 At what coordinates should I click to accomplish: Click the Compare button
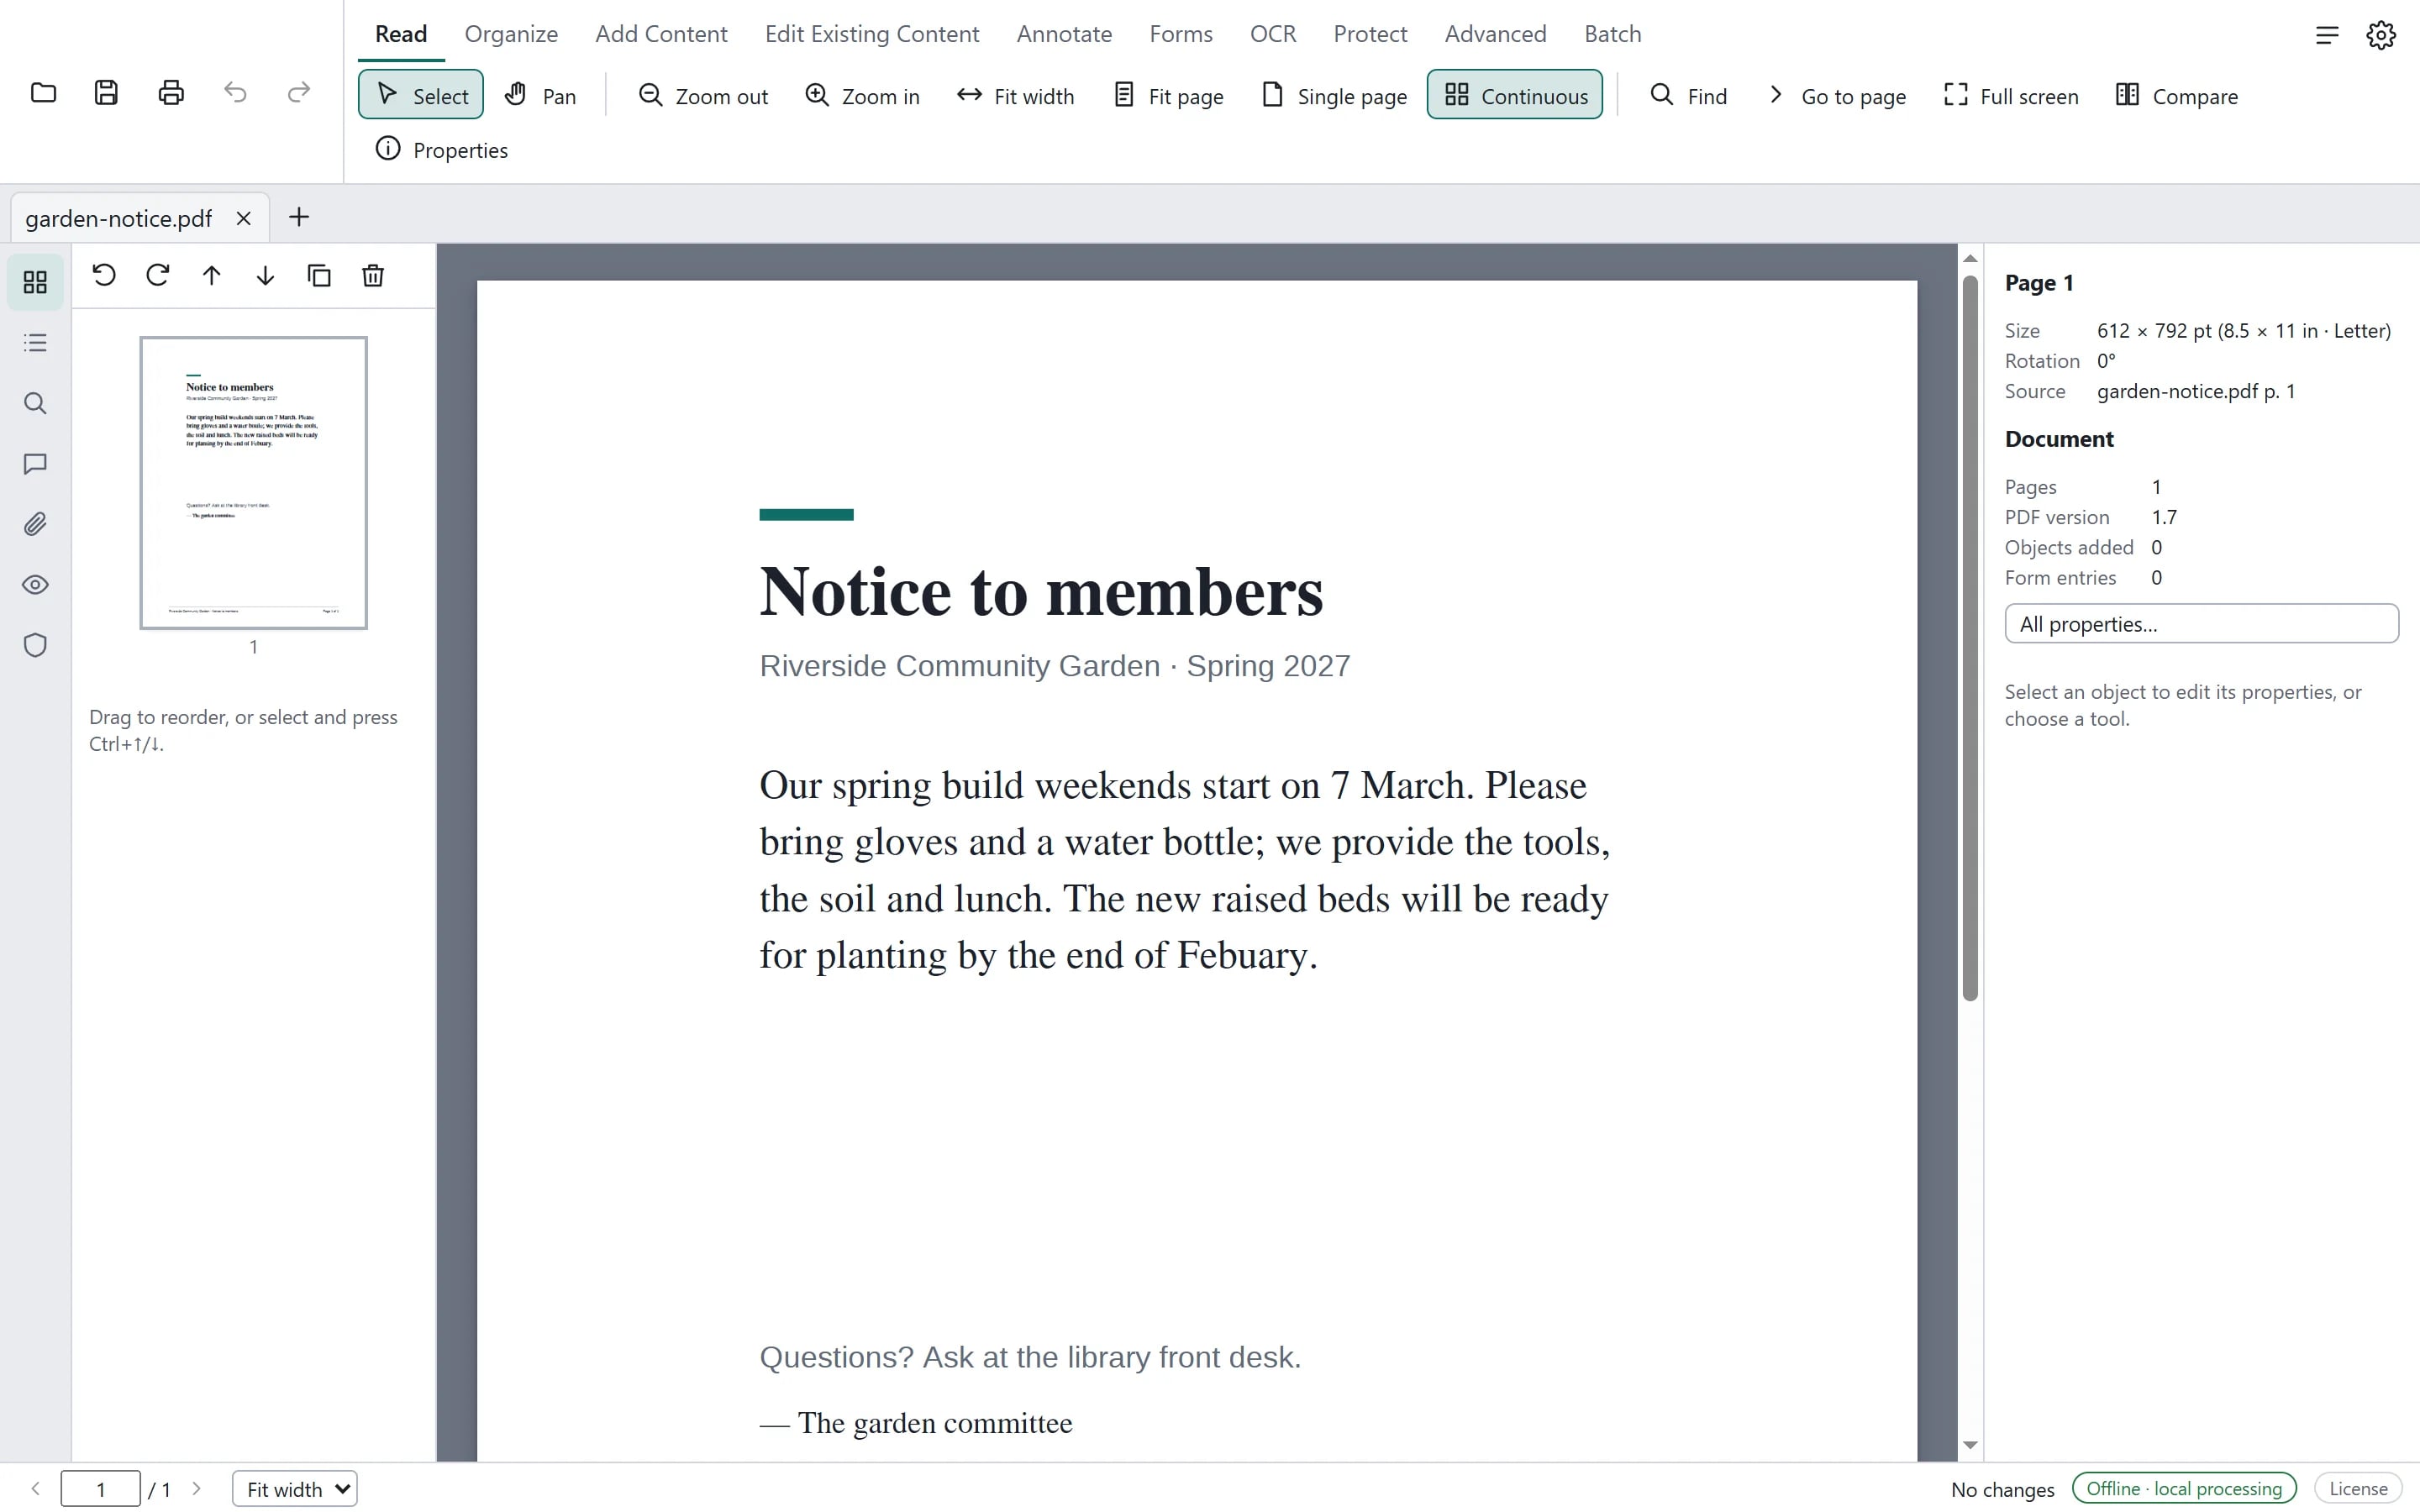(2177, 95)
